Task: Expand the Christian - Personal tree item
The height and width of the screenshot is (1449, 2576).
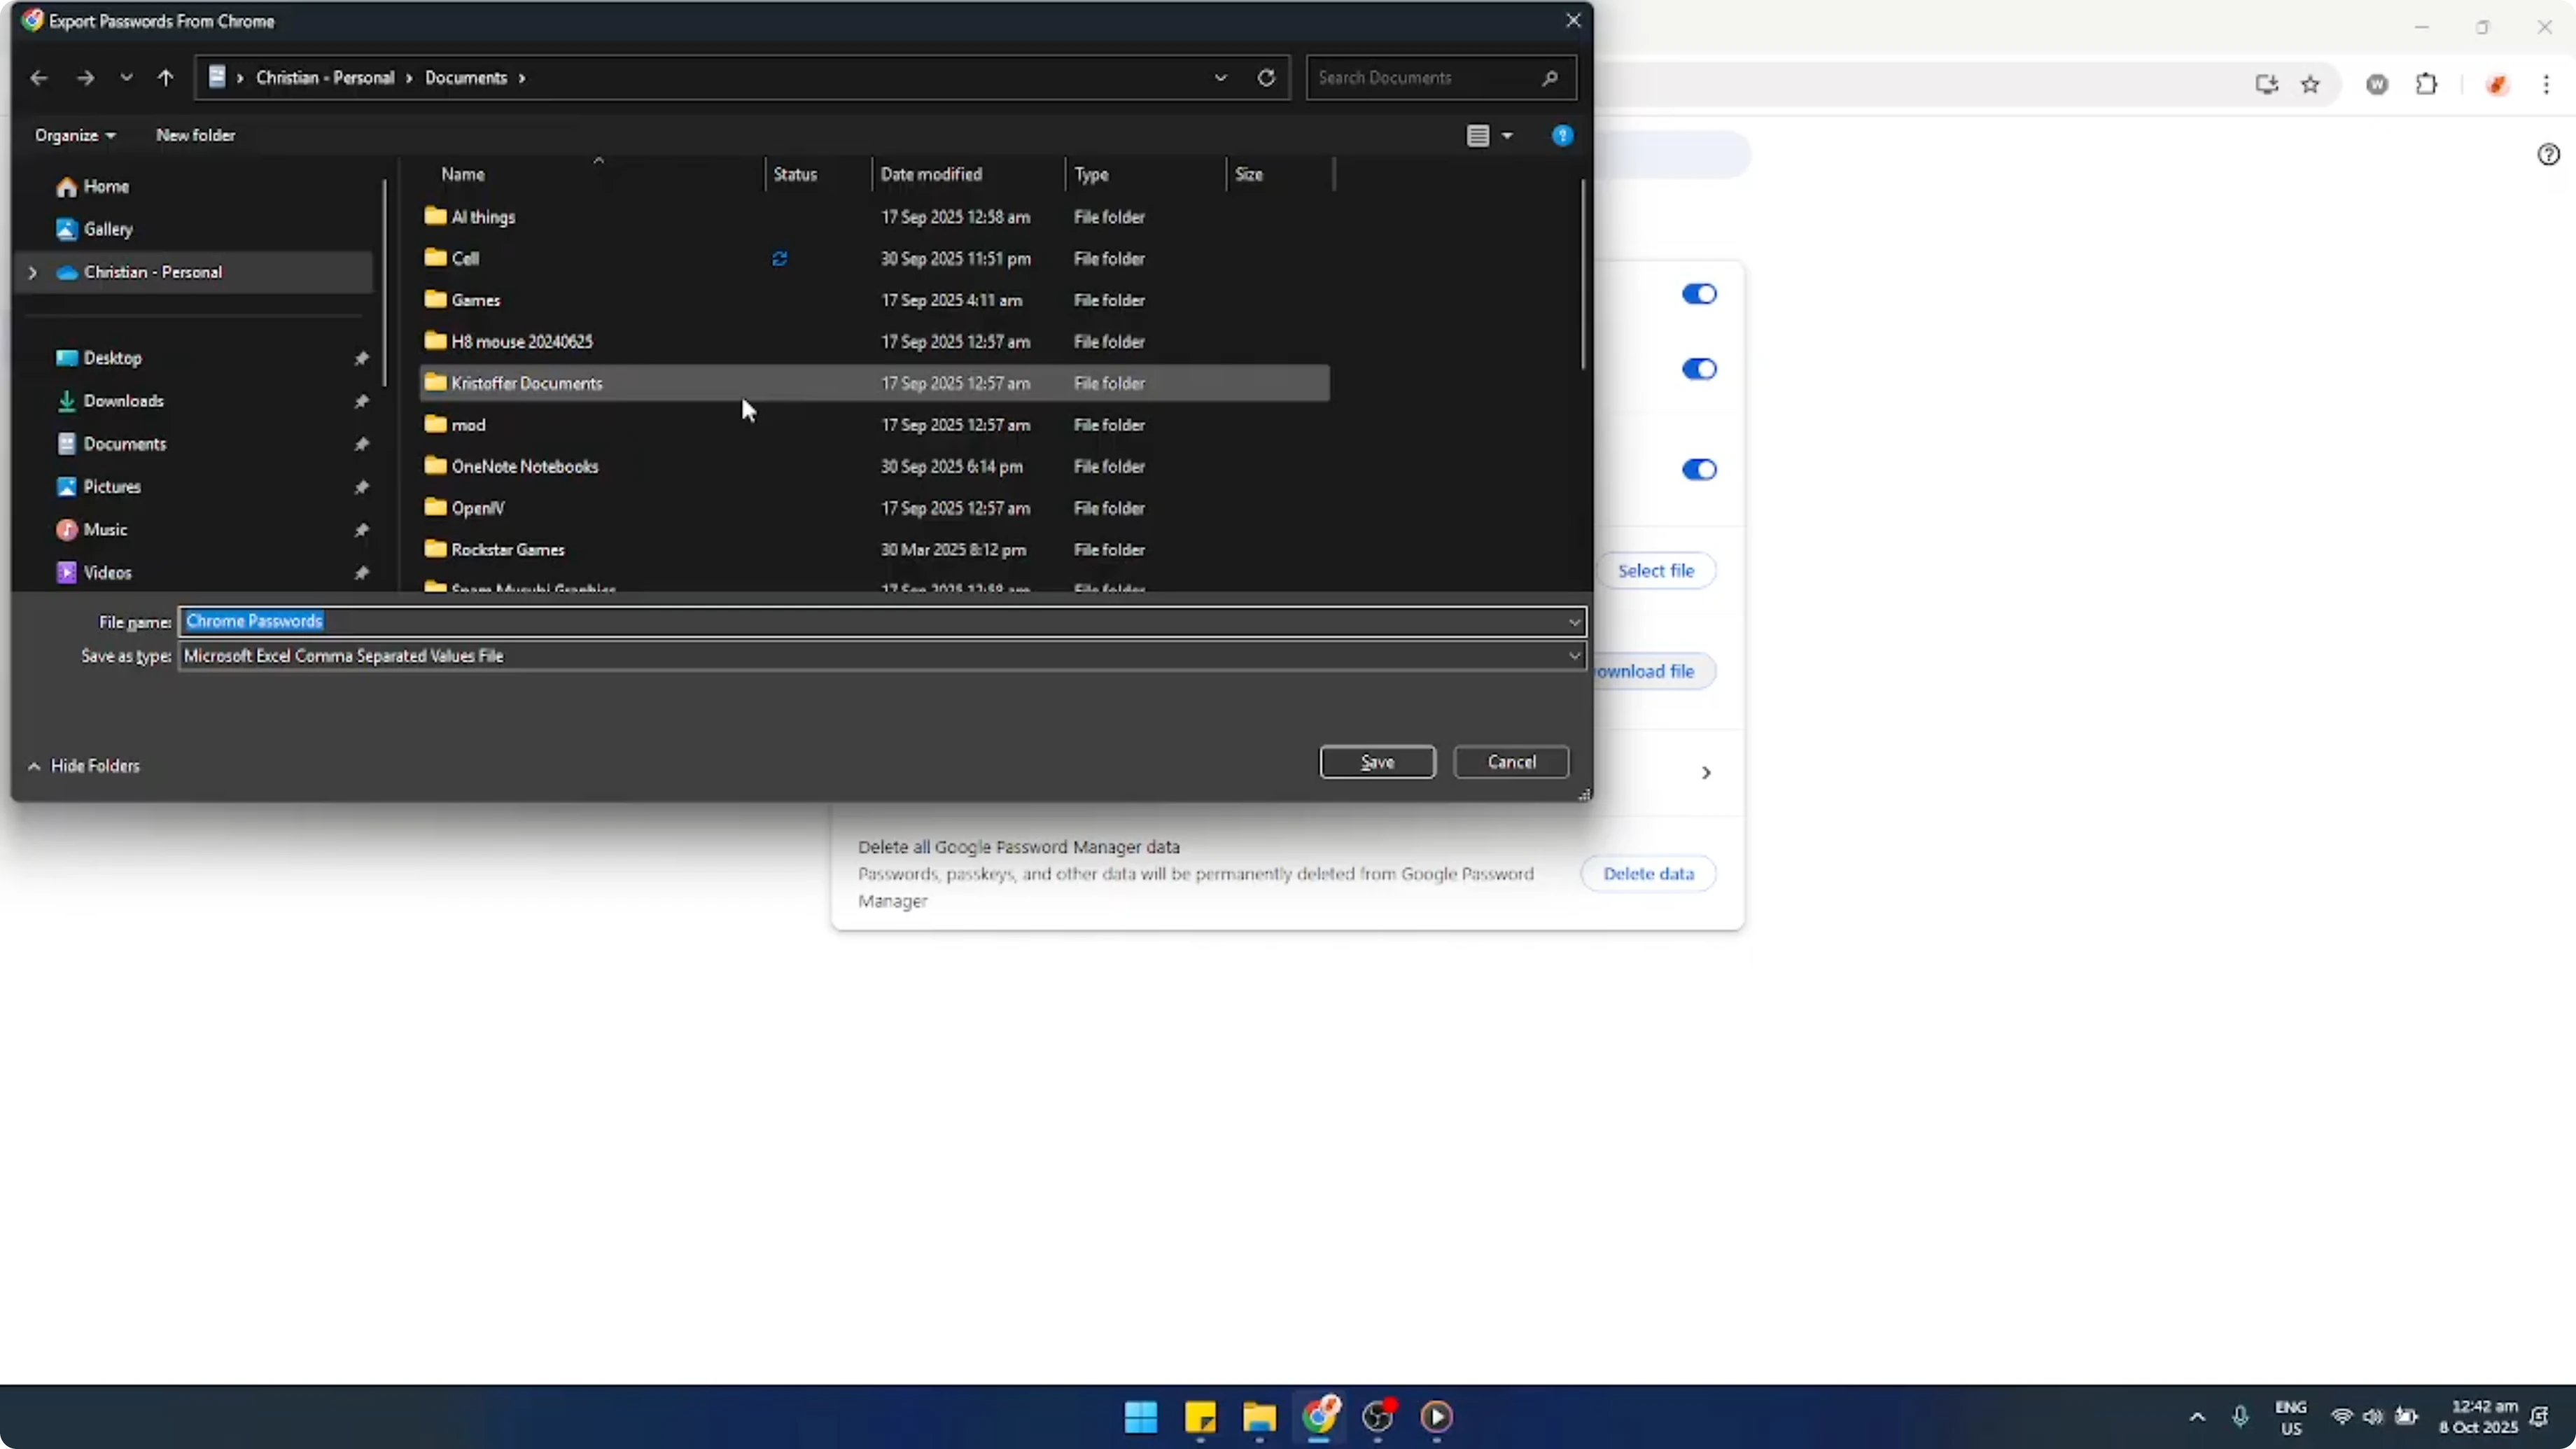Action: click(33, 271)
